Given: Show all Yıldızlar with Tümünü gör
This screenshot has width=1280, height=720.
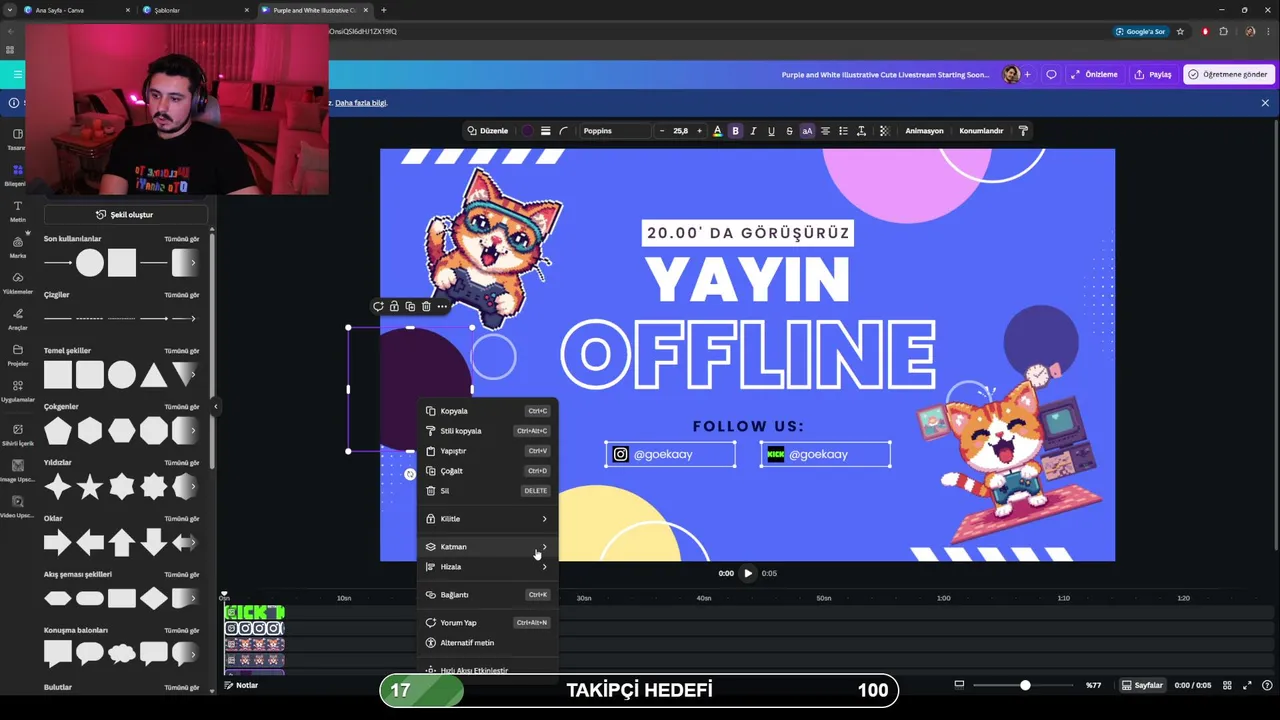Looking at the screenshot, I should click(182, 463).
